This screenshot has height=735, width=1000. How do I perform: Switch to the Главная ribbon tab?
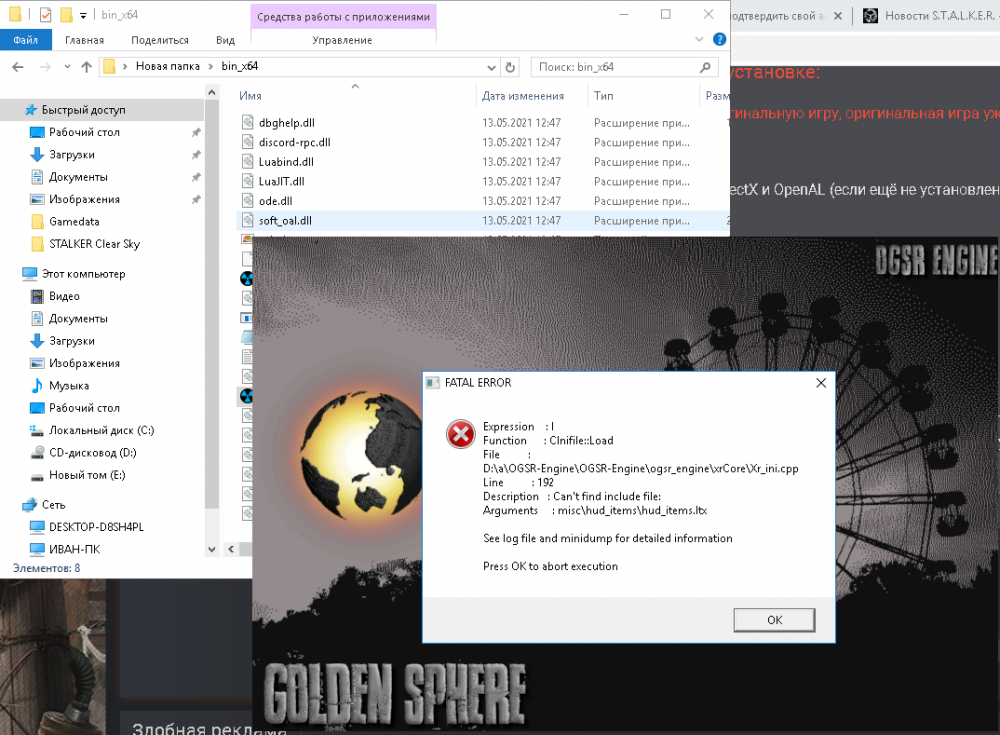click(x=84, y=40)
